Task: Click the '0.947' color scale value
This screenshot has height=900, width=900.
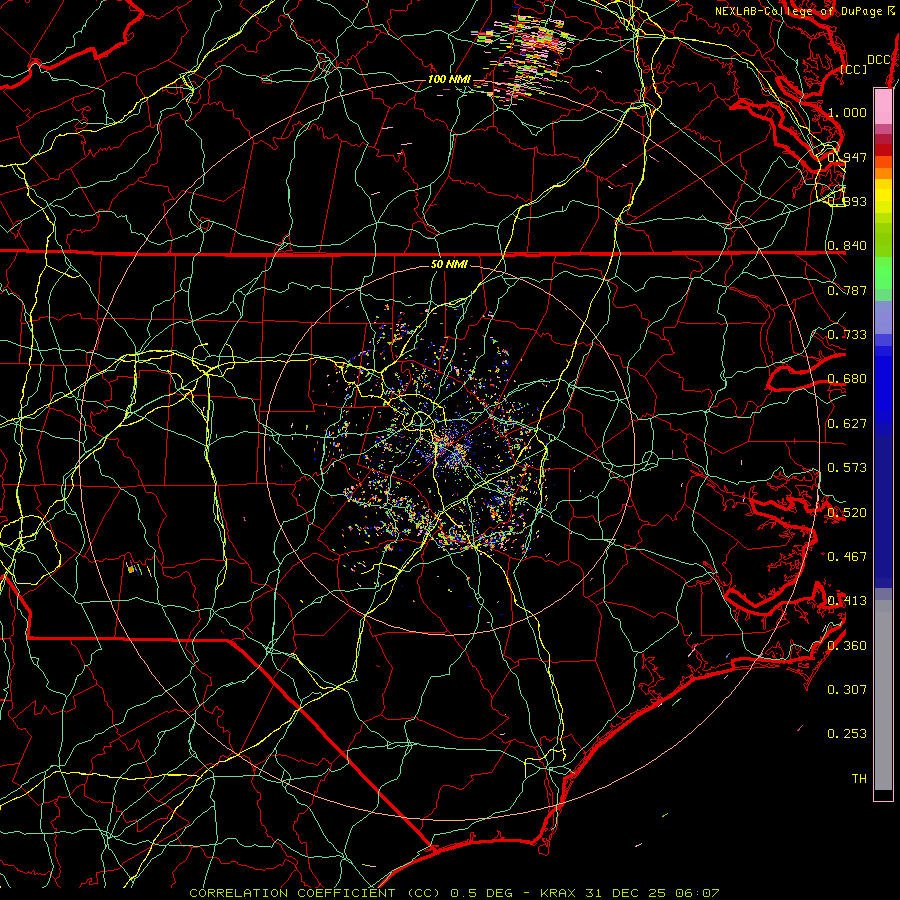Action: click(847, 157)
